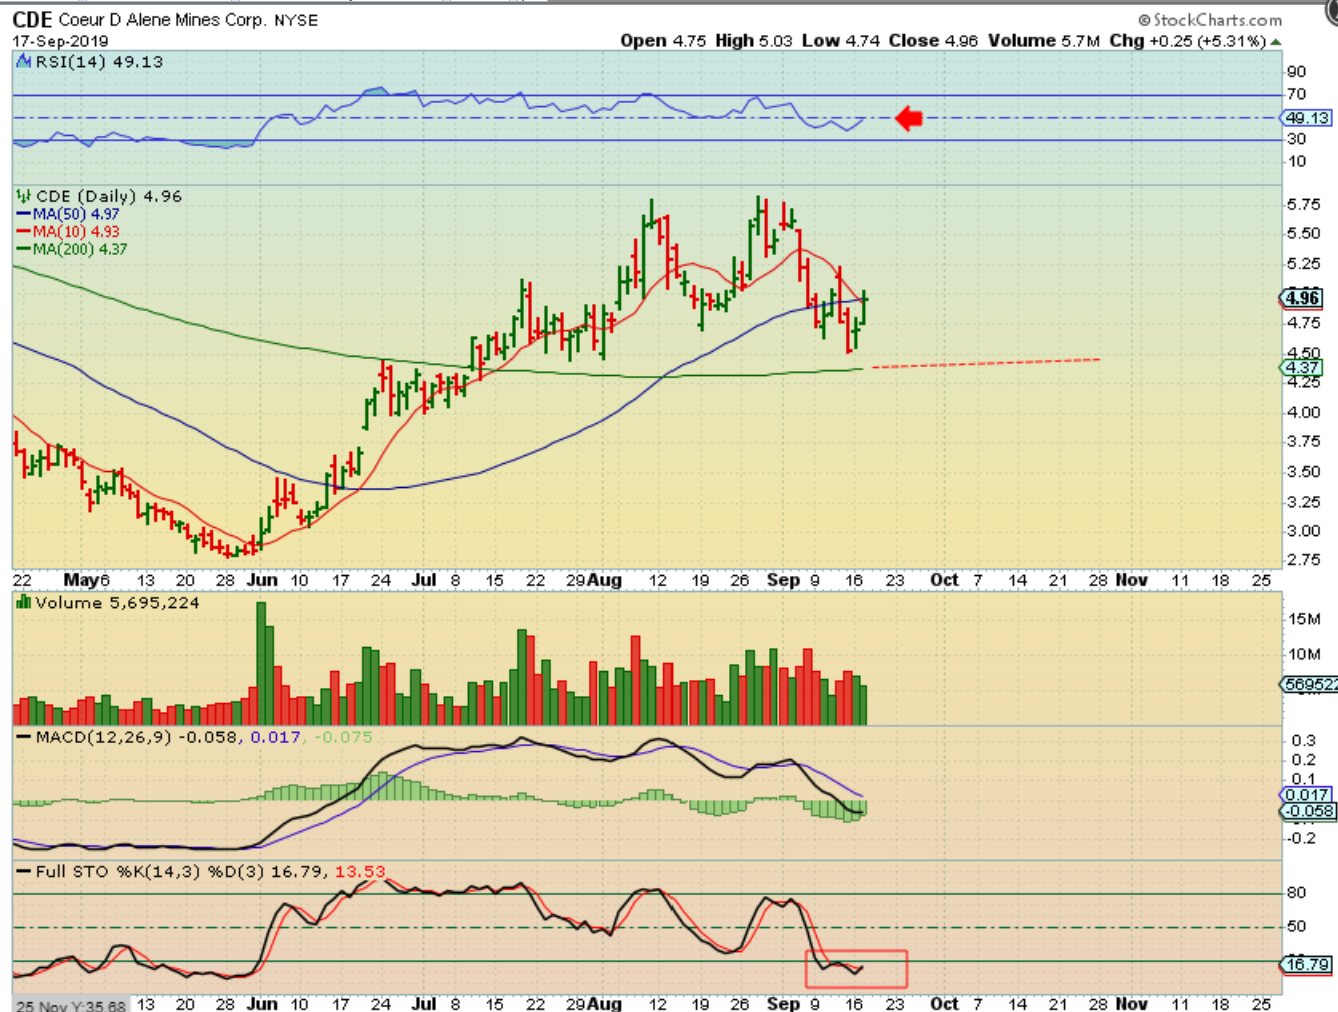Click the 30 label on the RSI axis
This screenshot has width=1338, height=1012.
pyautogui.click(x=1296, y=139)
